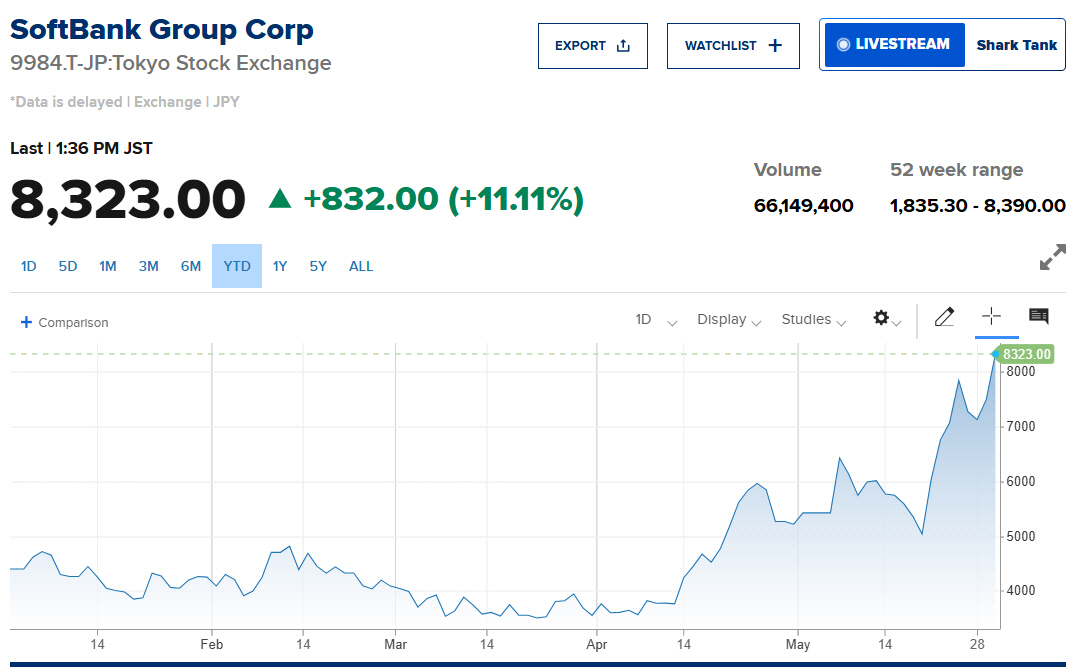The image size is (1068, 670).
Task: Click the livestream radio-dot icon
Action: [x=843, y=44]
